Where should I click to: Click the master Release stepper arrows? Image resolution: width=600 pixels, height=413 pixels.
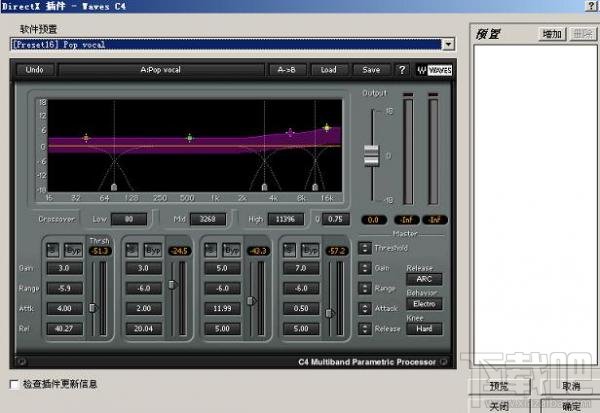366,328
